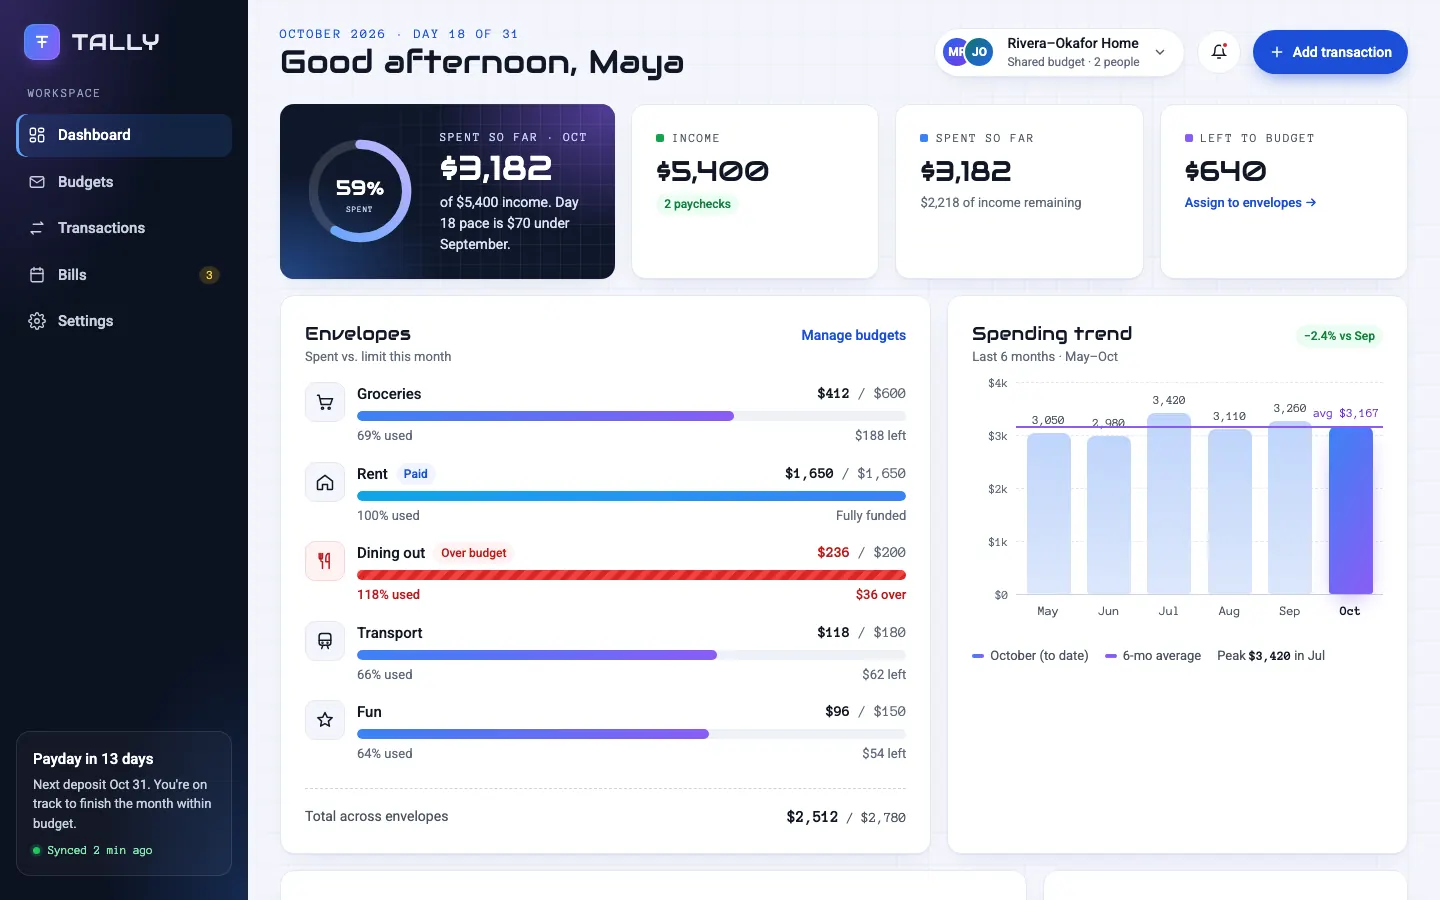Viewport: 1440px width, 900px height.
Task: Click the -2.4% vs Sep badge
Action: pyautogui.click(x=1339, y=336)
